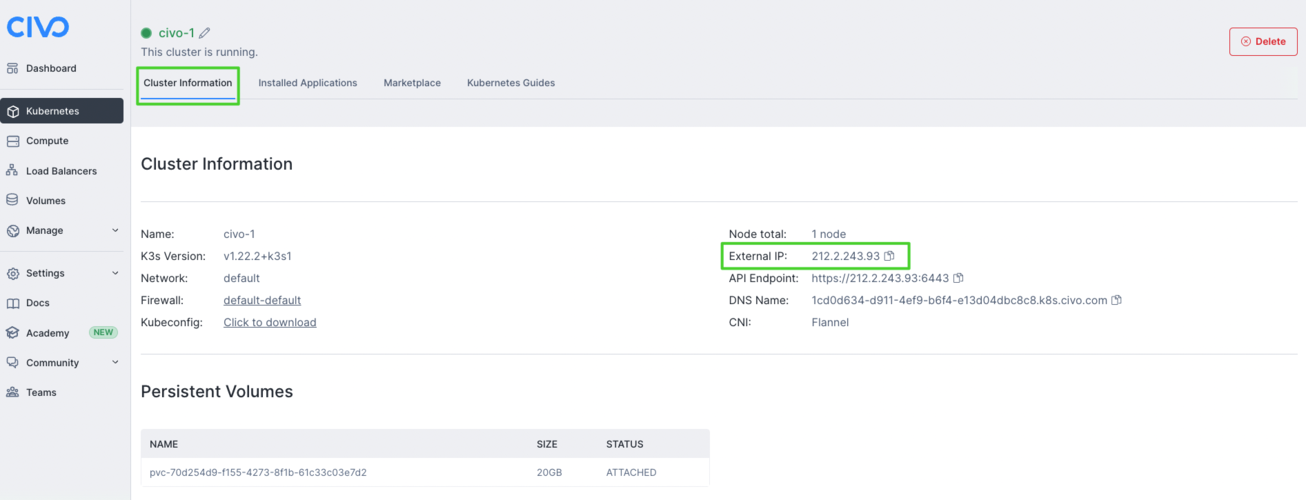The height and width of the screenshot is (500, 1306).
Task: Expand the Manage menu chevron
Action: (x=115, y=231)
